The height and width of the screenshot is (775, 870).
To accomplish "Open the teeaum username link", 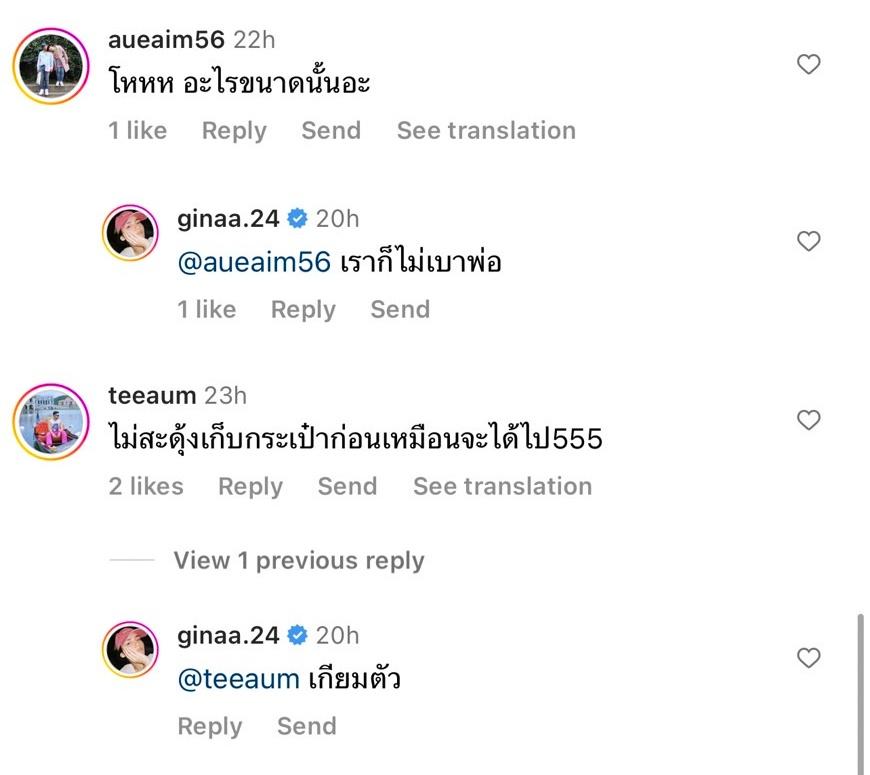I will click(x=152, y=396).
